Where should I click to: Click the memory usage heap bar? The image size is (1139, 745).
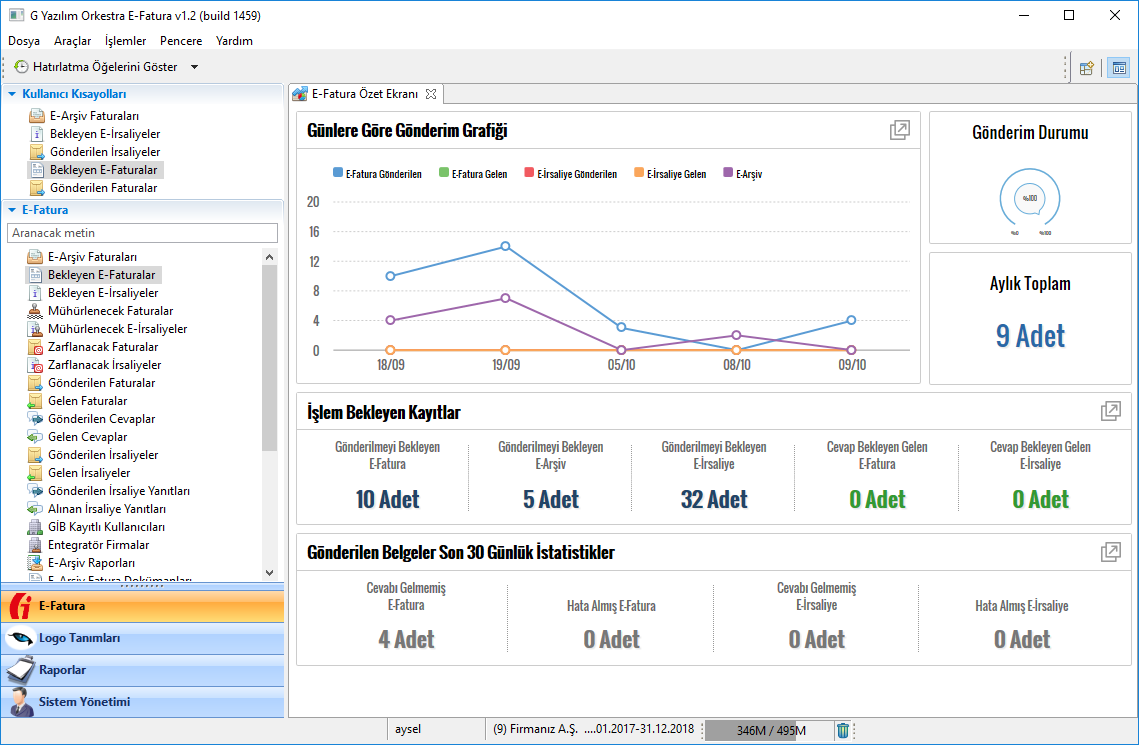click(x=768, y=730)
